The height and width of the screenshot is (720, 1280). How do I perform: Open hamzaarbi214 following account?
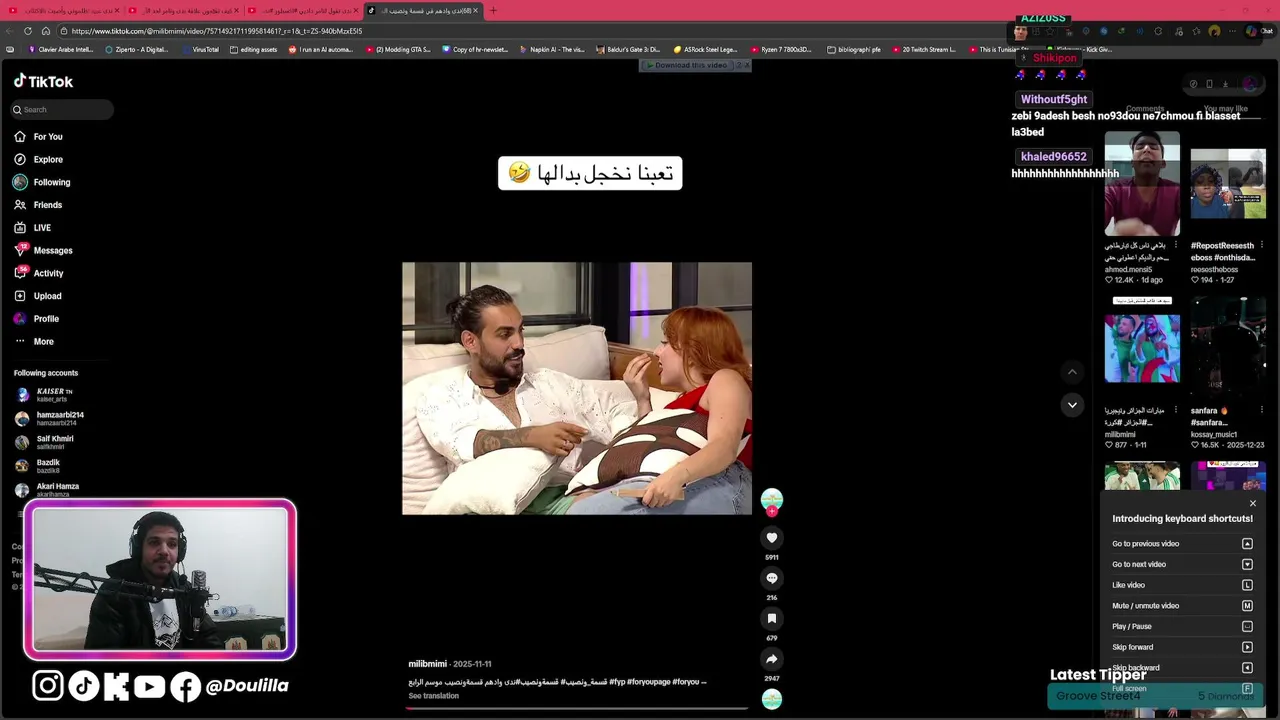tap(50, 419)
